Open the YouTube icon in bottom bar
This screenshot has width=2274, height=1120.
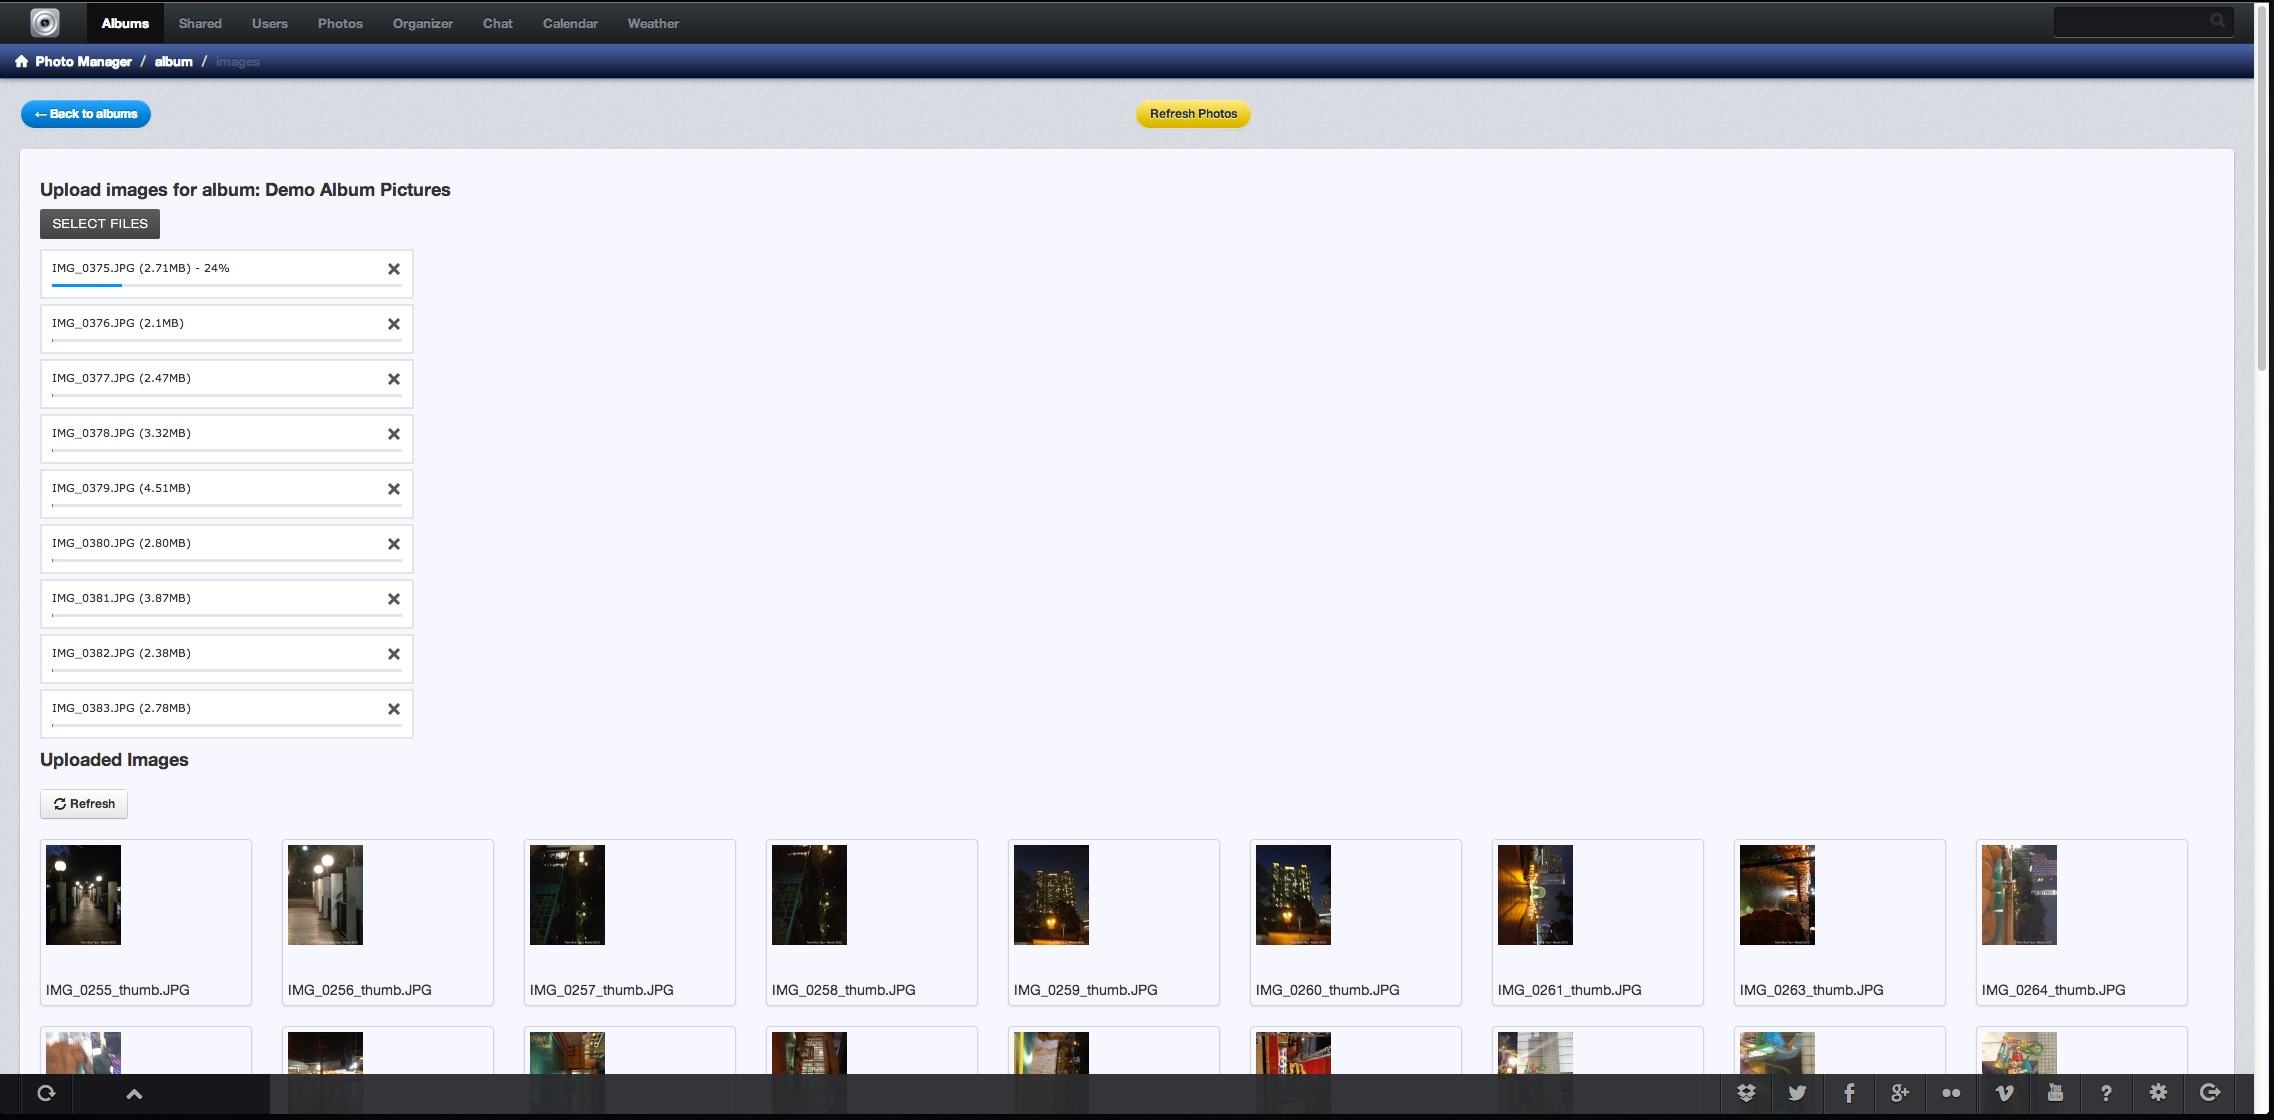[2055, 1093]
